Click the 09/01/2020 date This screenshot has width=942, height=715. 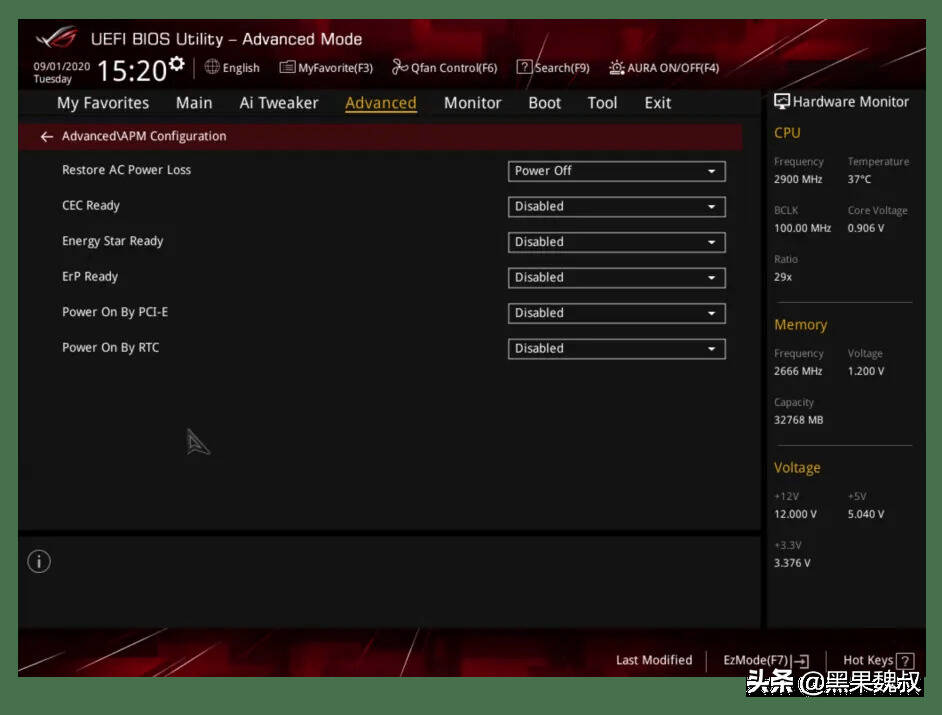(61, 66)
